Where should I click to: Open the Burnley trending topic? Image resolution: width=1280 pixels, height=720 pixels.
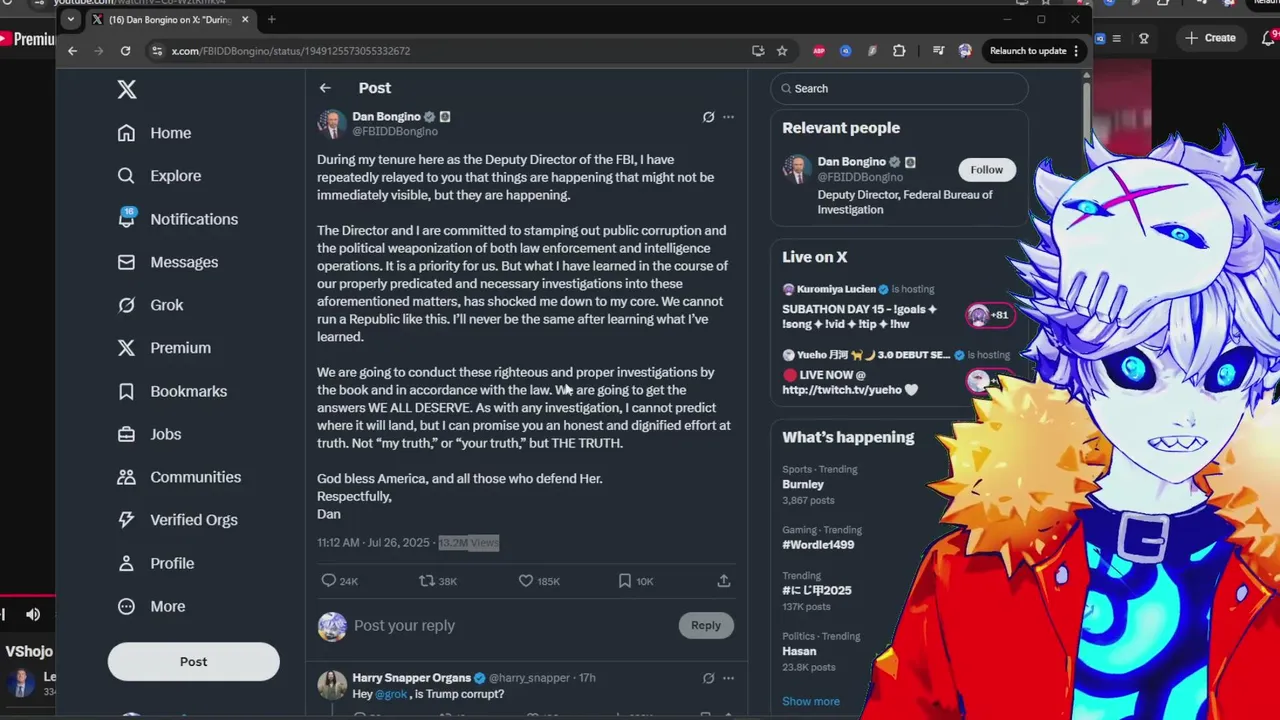pos(803,484)
